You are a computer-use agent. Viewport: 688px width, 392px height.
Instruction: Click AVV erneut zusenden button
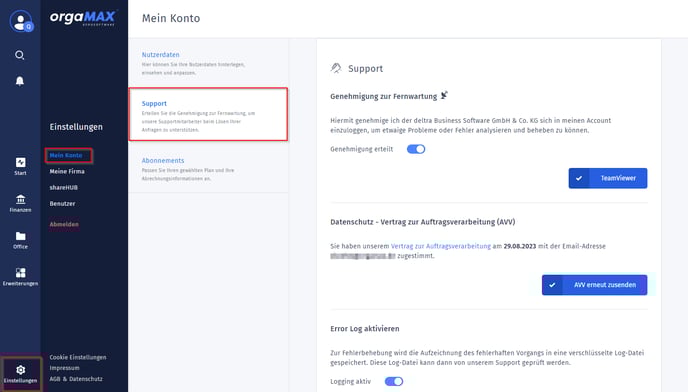(x=595, y=285)
